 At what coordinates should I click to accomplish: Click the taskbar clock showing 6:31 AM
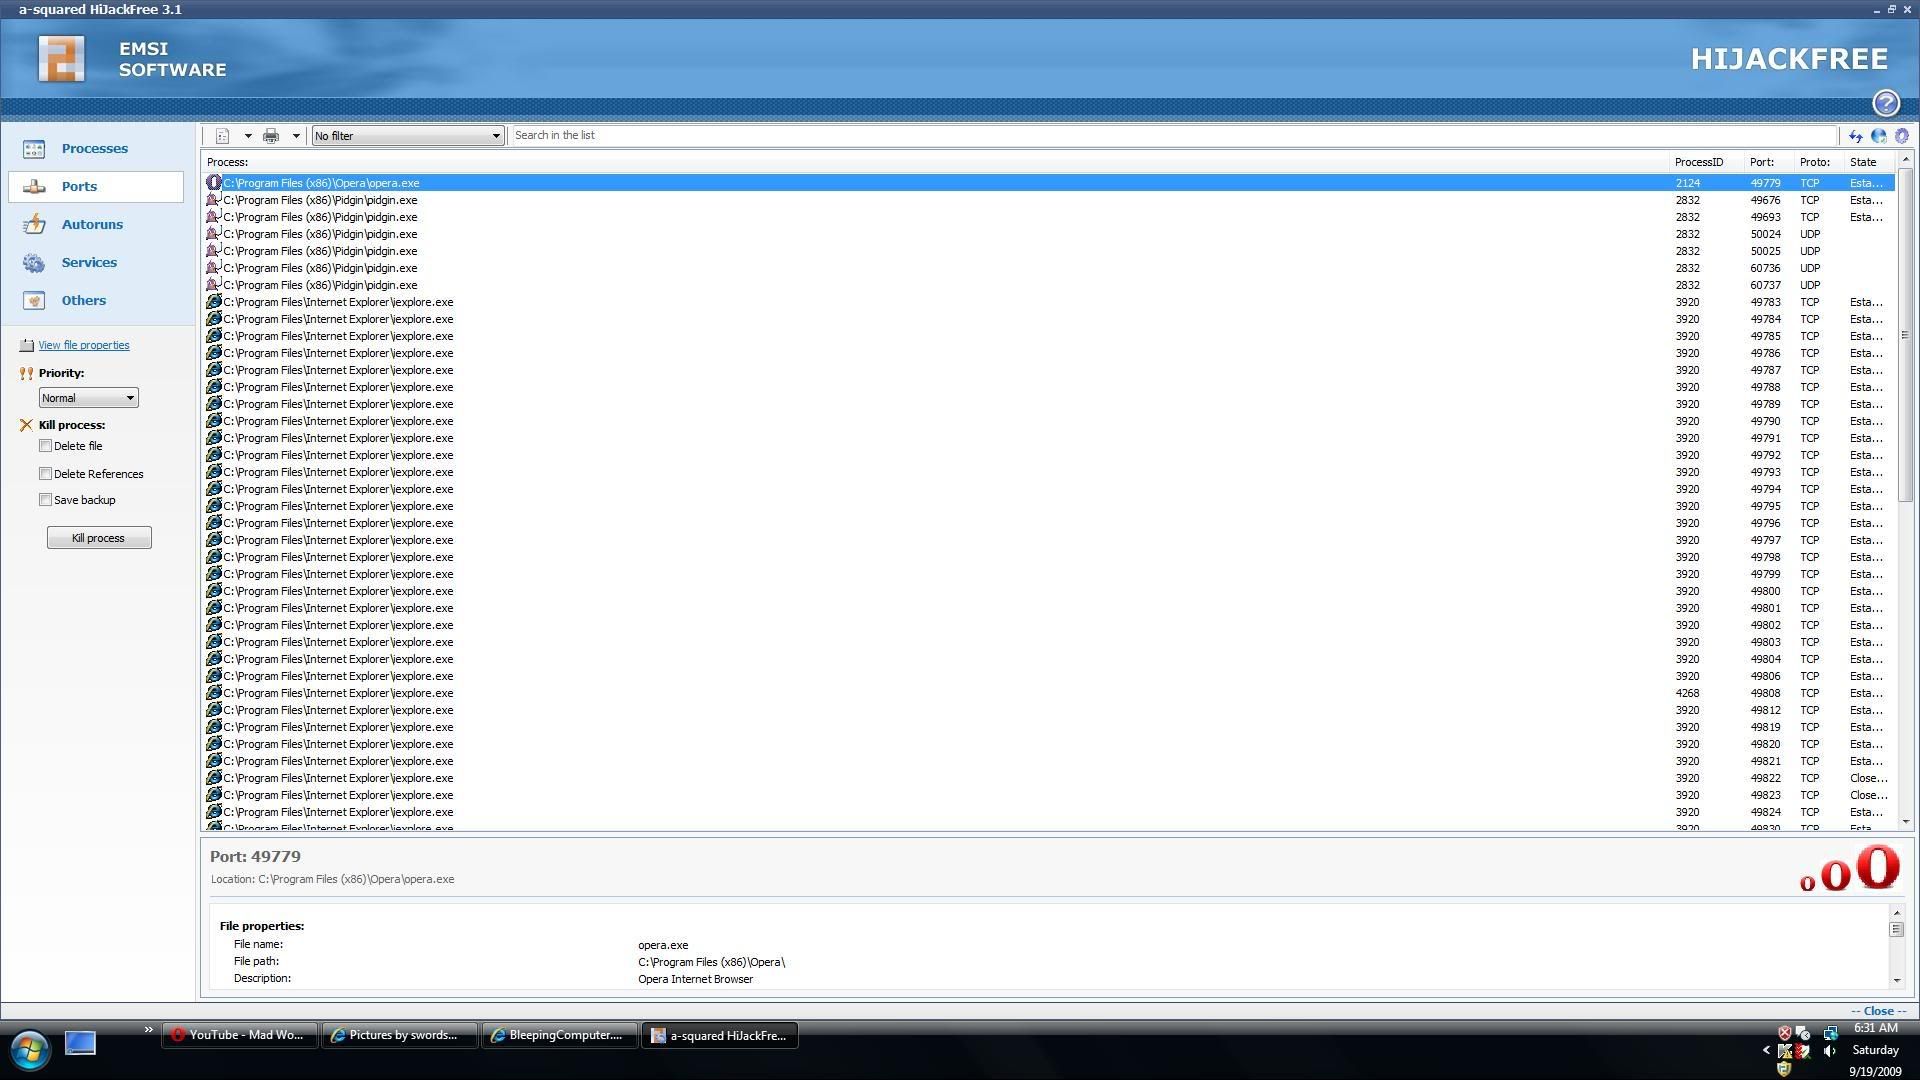[1875, 1028]
